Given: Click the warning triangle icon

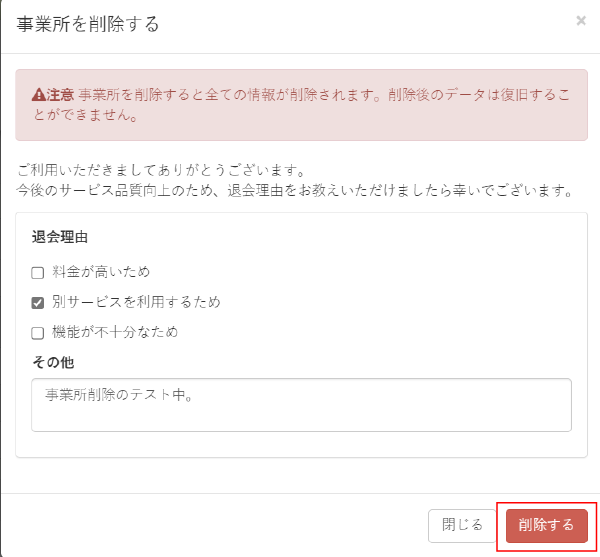Looking at the screenshot, I should pos(39,94).
